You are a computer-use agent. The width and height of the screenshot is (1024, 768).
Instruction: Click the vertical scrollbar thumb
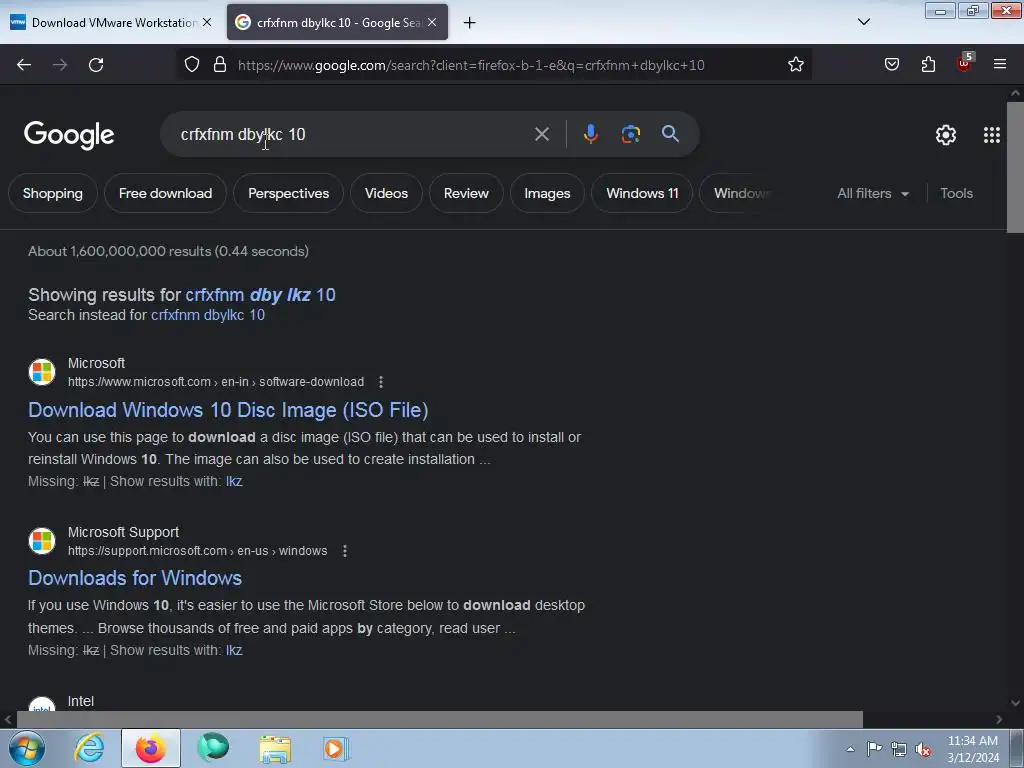1015,167
